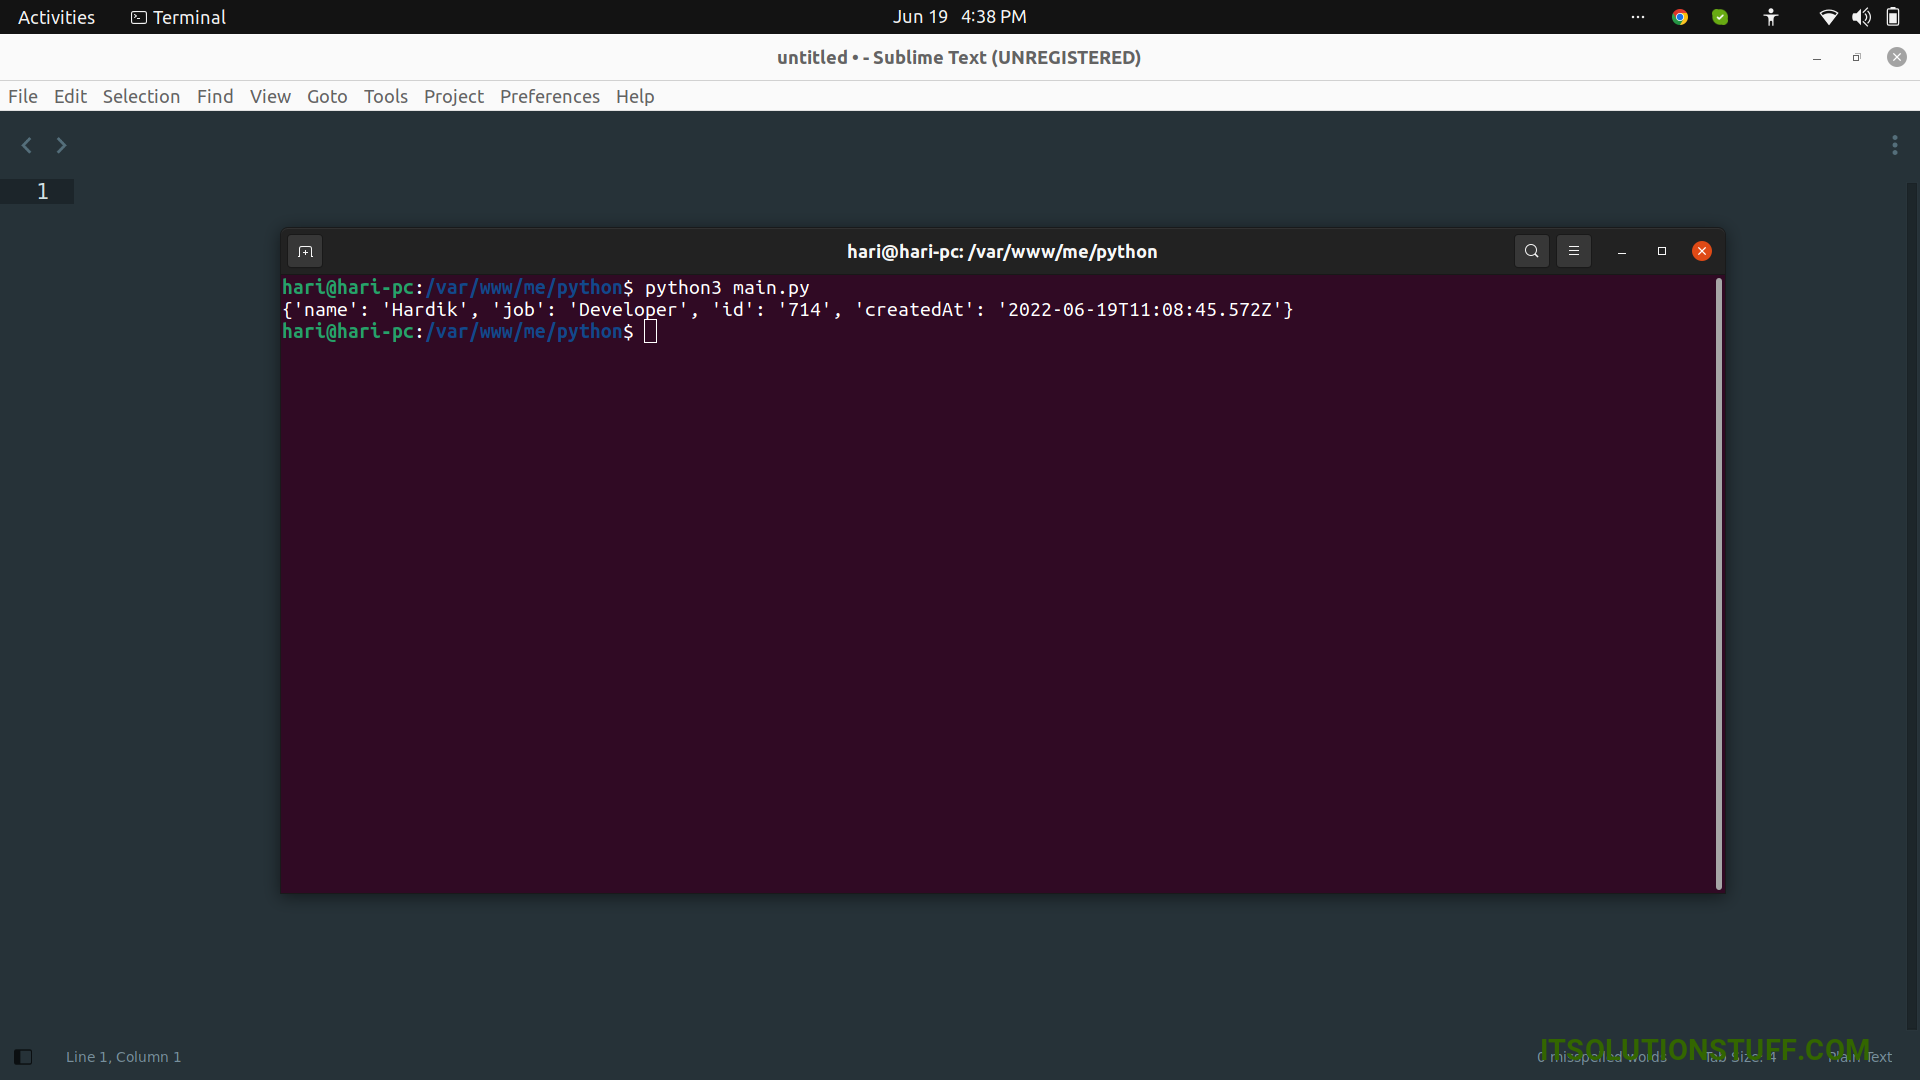
Task: Open the File menu
Action: [22, 96]
